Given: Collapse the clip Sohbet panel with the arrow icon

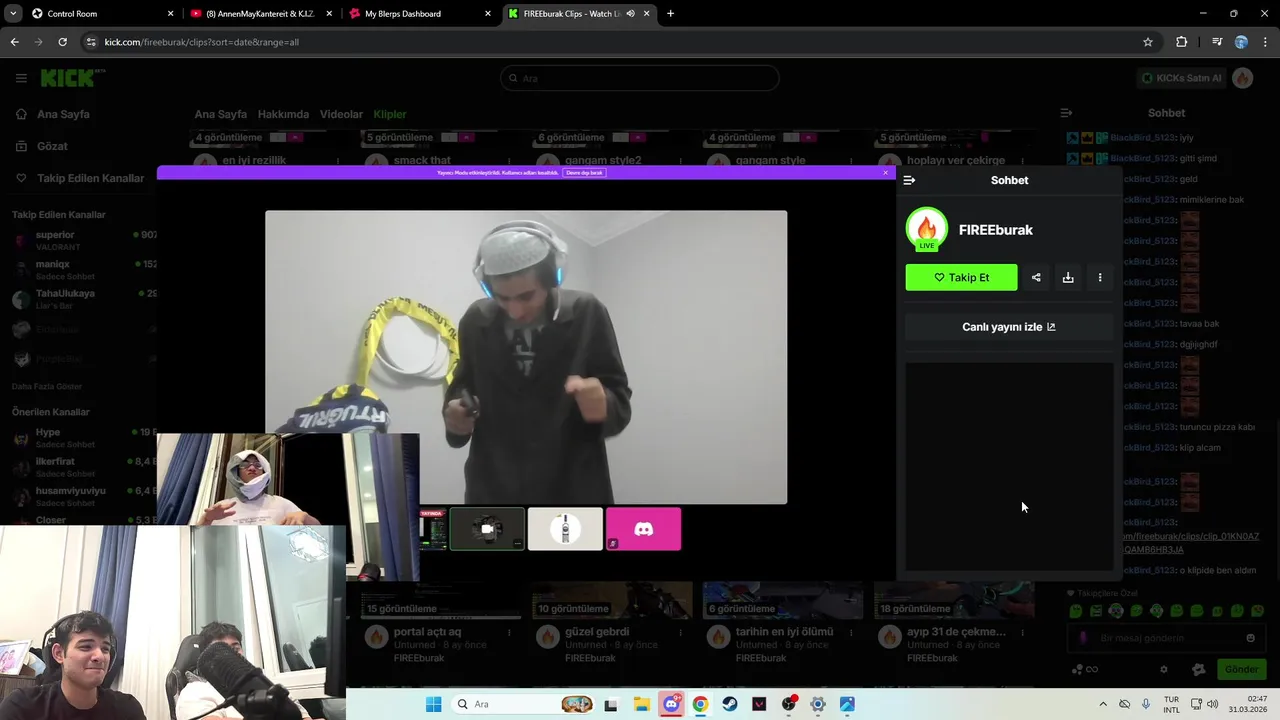Looking at the screenshot, I should pos(909,180).
